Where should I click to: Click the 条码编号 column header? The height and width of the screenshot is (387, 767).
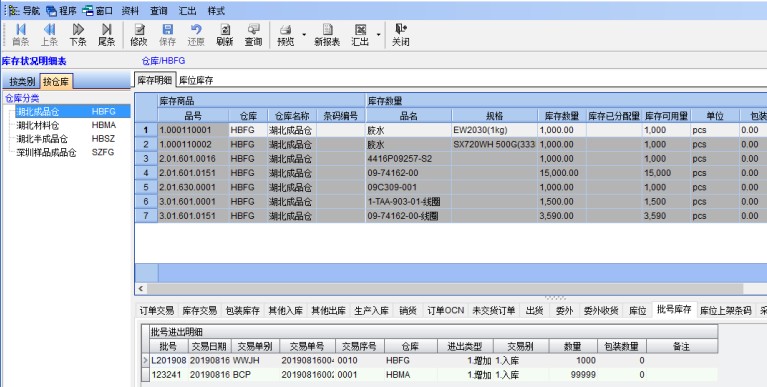(x=340, y=116)
